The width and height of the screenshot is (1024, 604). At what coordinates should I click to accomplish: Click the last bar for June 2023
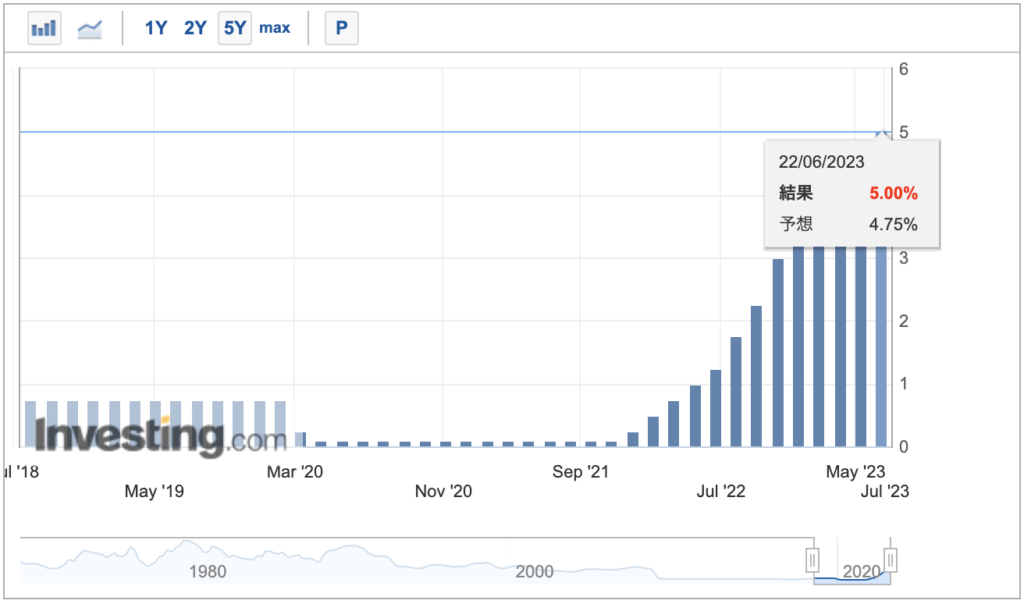point(882,346)
